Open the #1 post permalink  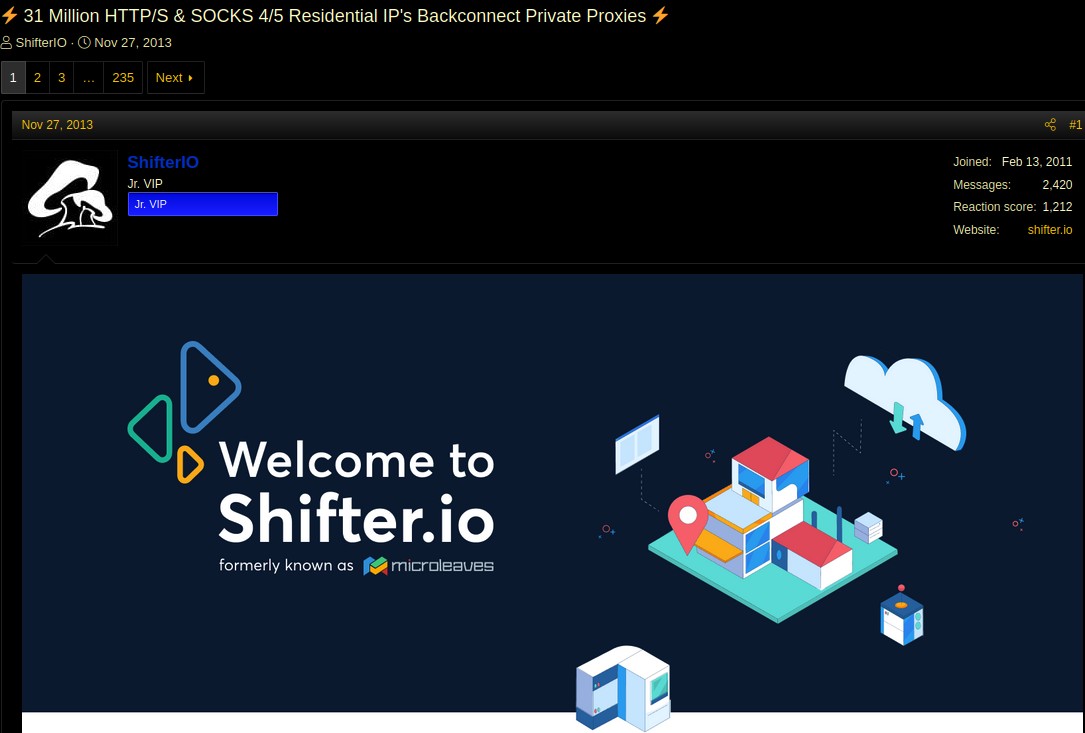[x=1075, y=125]
